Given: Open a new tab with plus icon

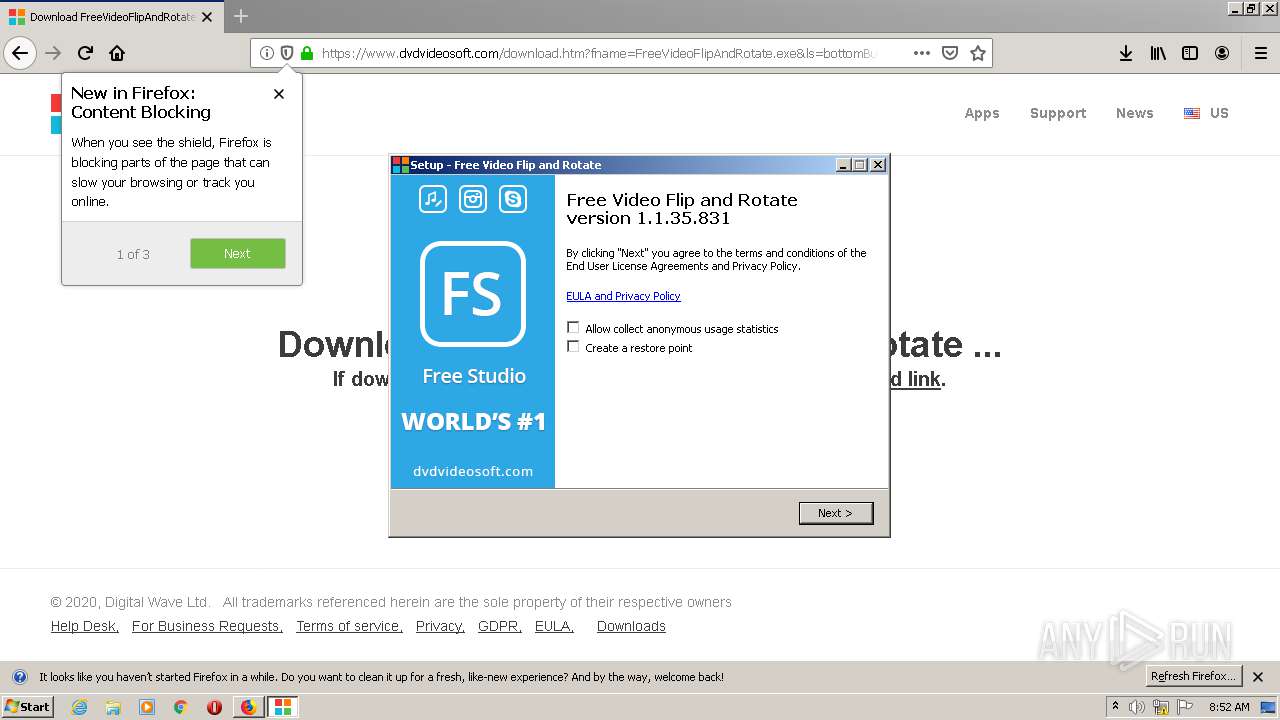Looking at the screenshot, I should [x=241, y=16].
